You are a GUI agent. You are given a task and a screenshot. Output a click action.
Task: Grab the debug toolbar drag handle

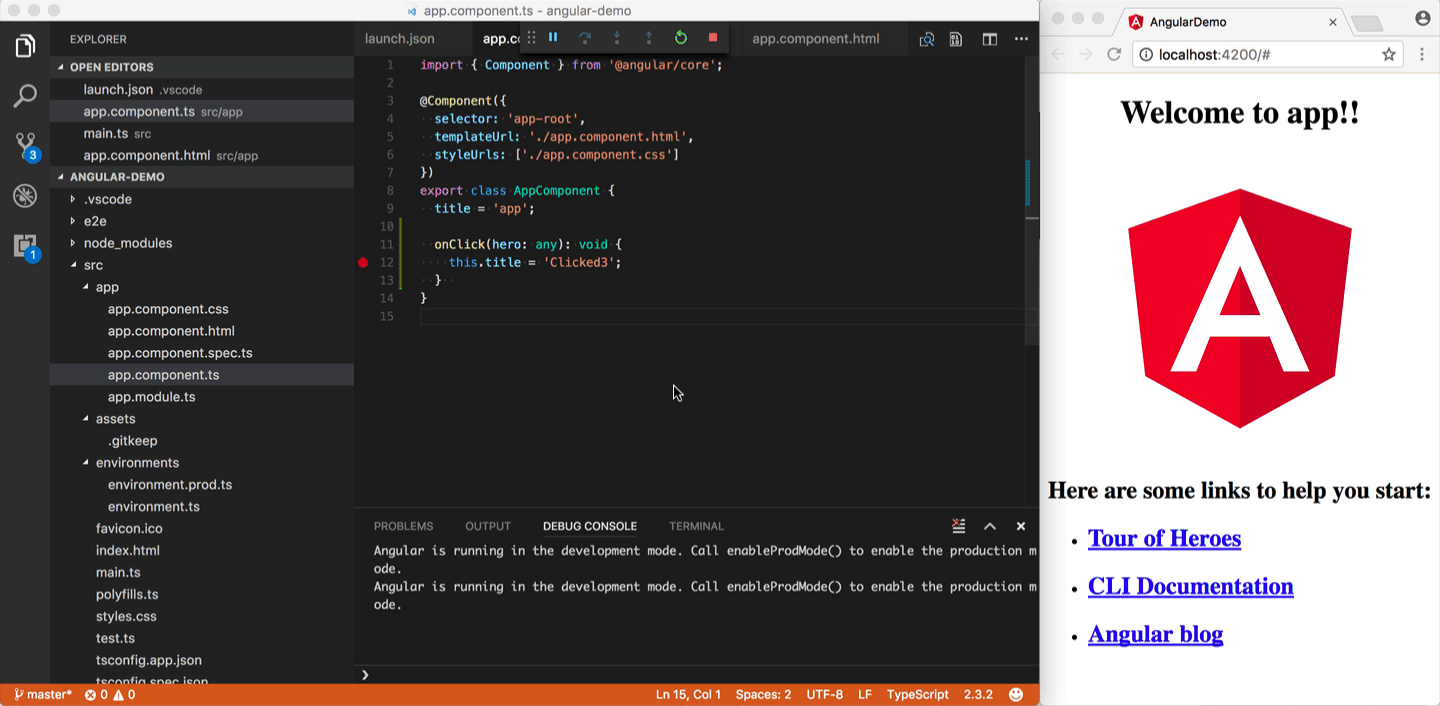532,38
